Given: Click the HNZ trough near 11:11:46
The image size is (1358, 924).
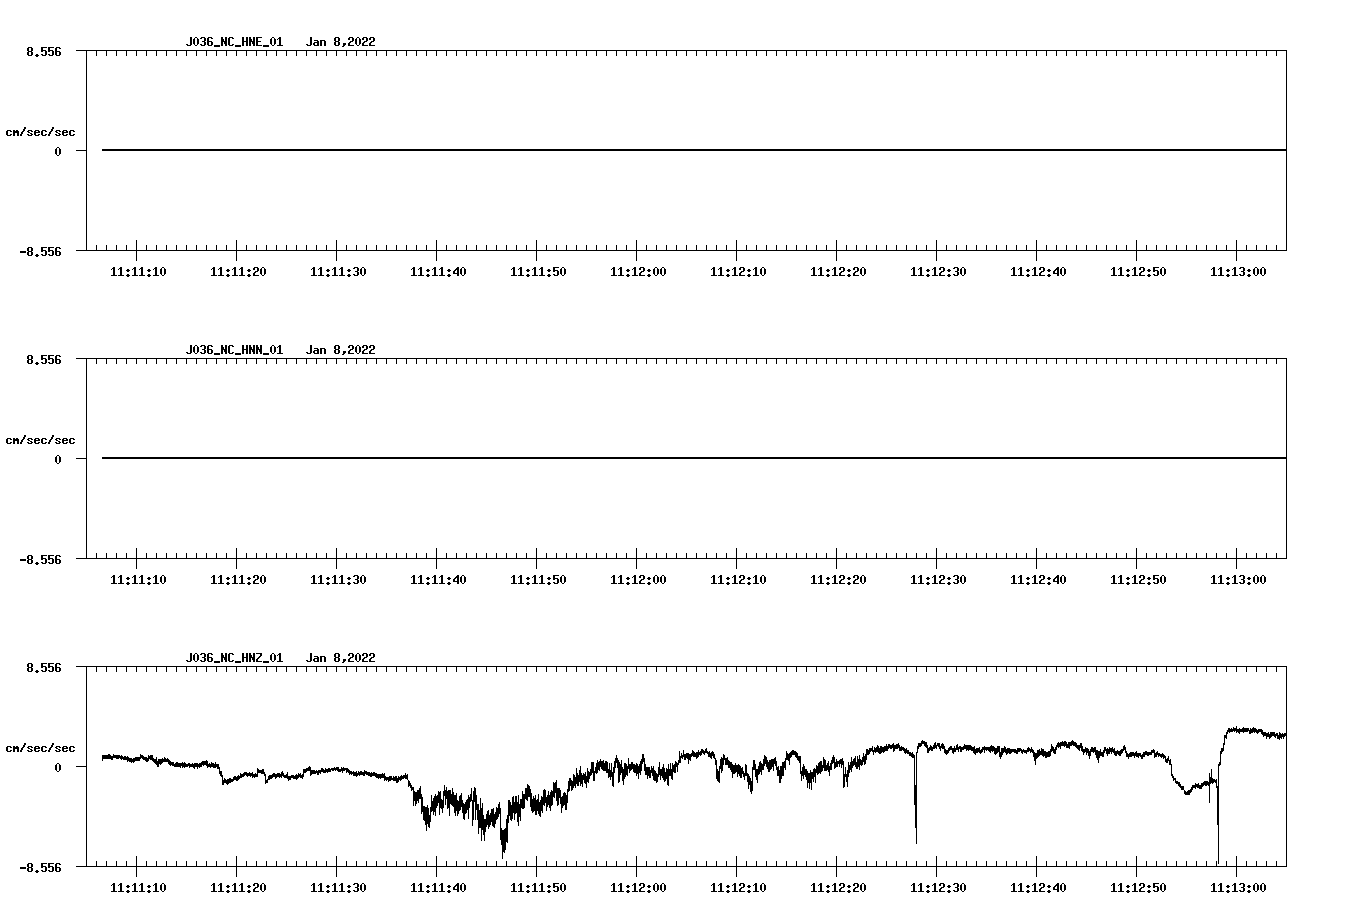Looking at the screenshot, I should pos(503,835).
